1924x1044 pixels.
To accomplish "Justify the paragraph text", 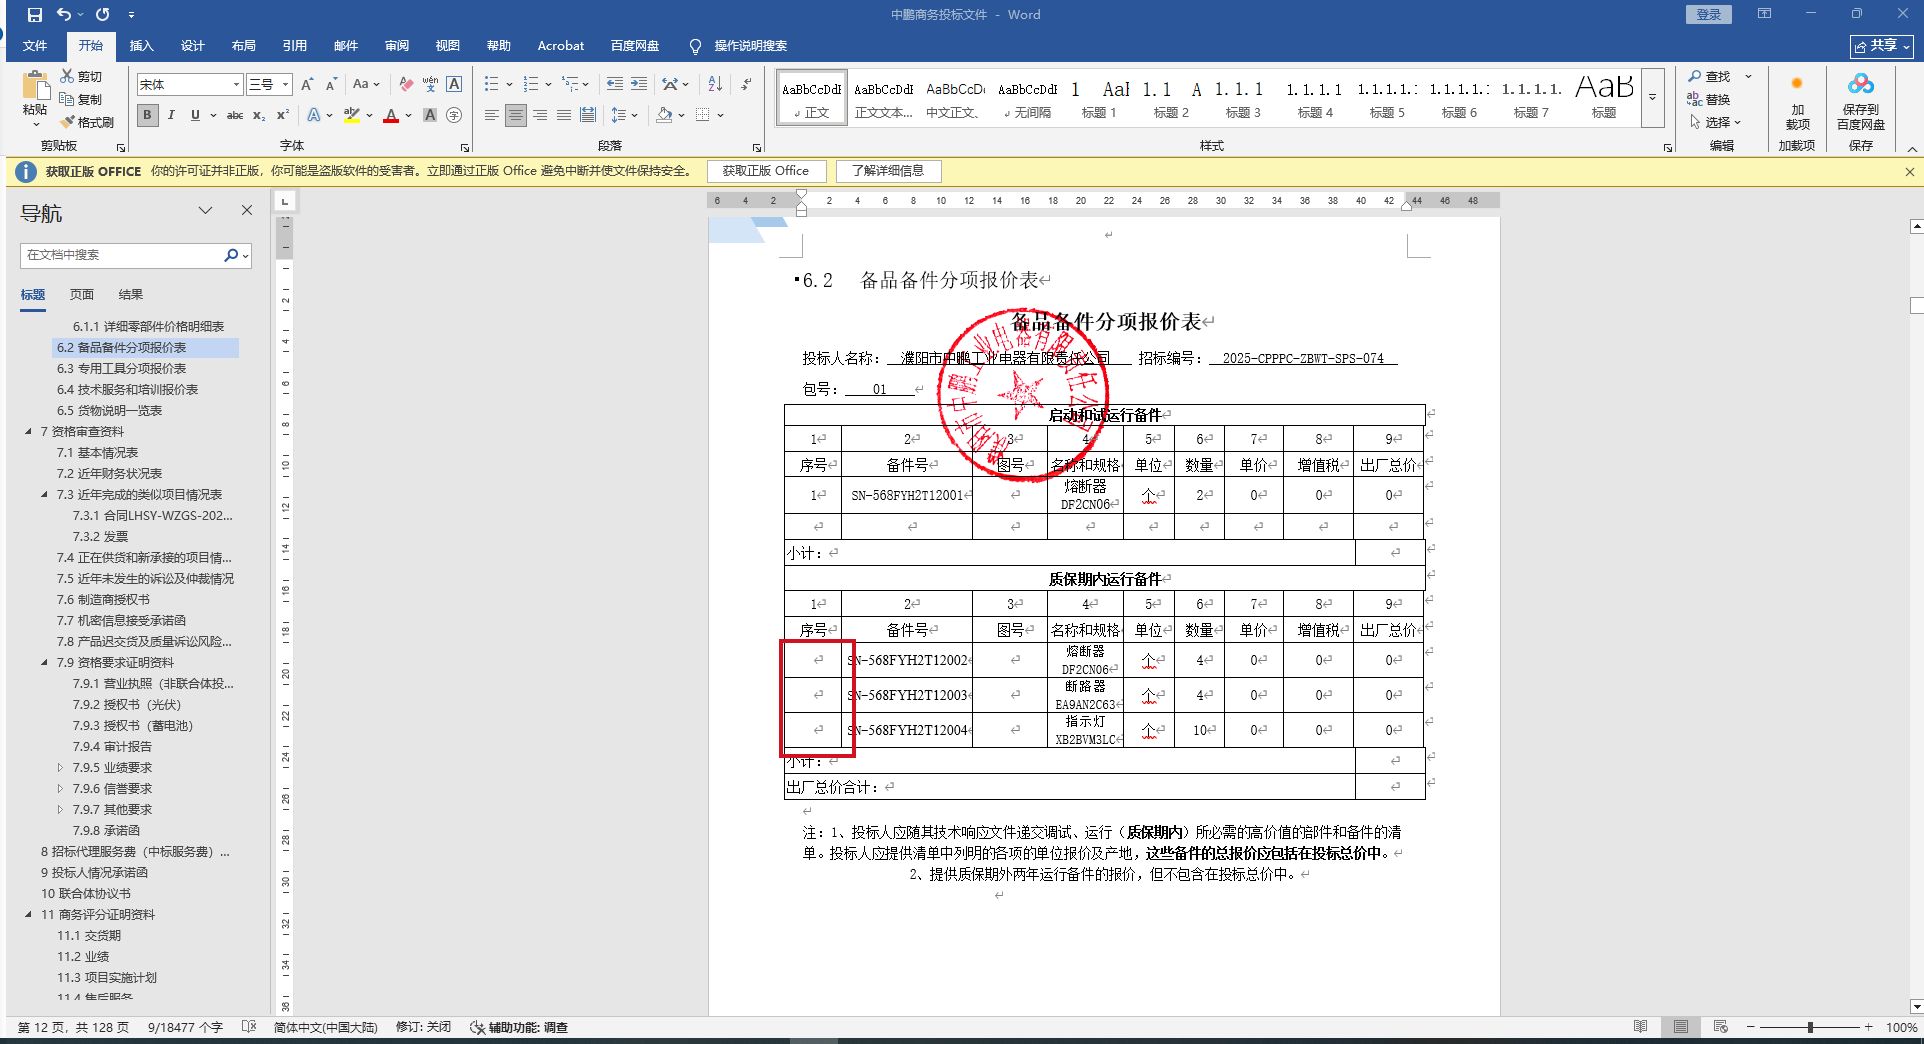I will pyautogui.click(x=564, y=116).
